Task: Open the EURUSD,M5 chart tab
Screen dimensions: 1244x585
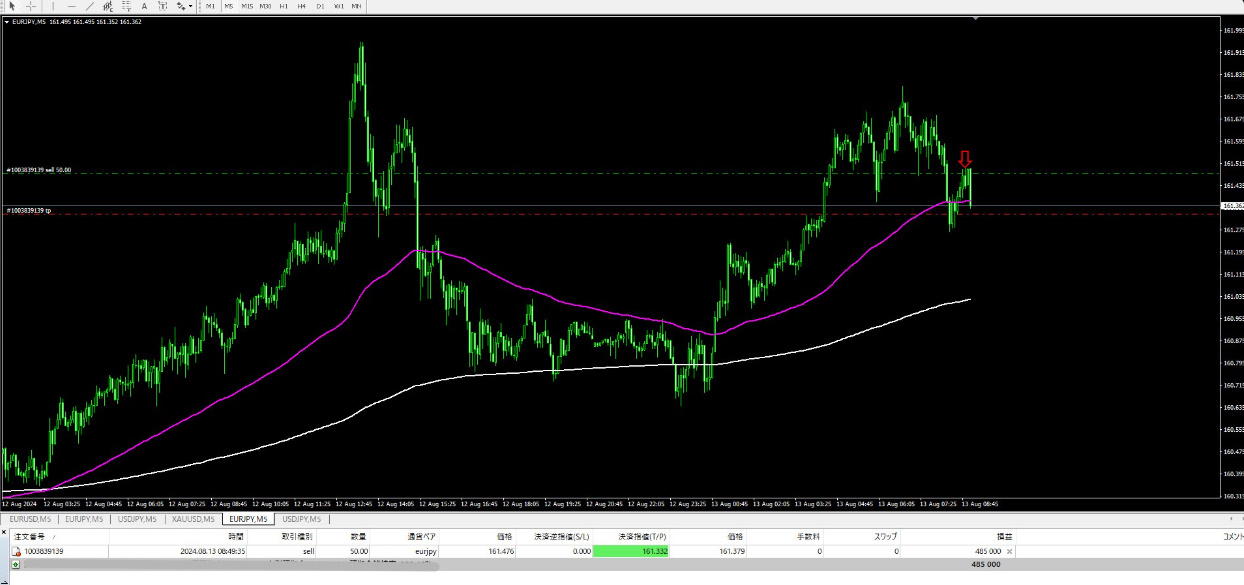Action: pos(30,519)
